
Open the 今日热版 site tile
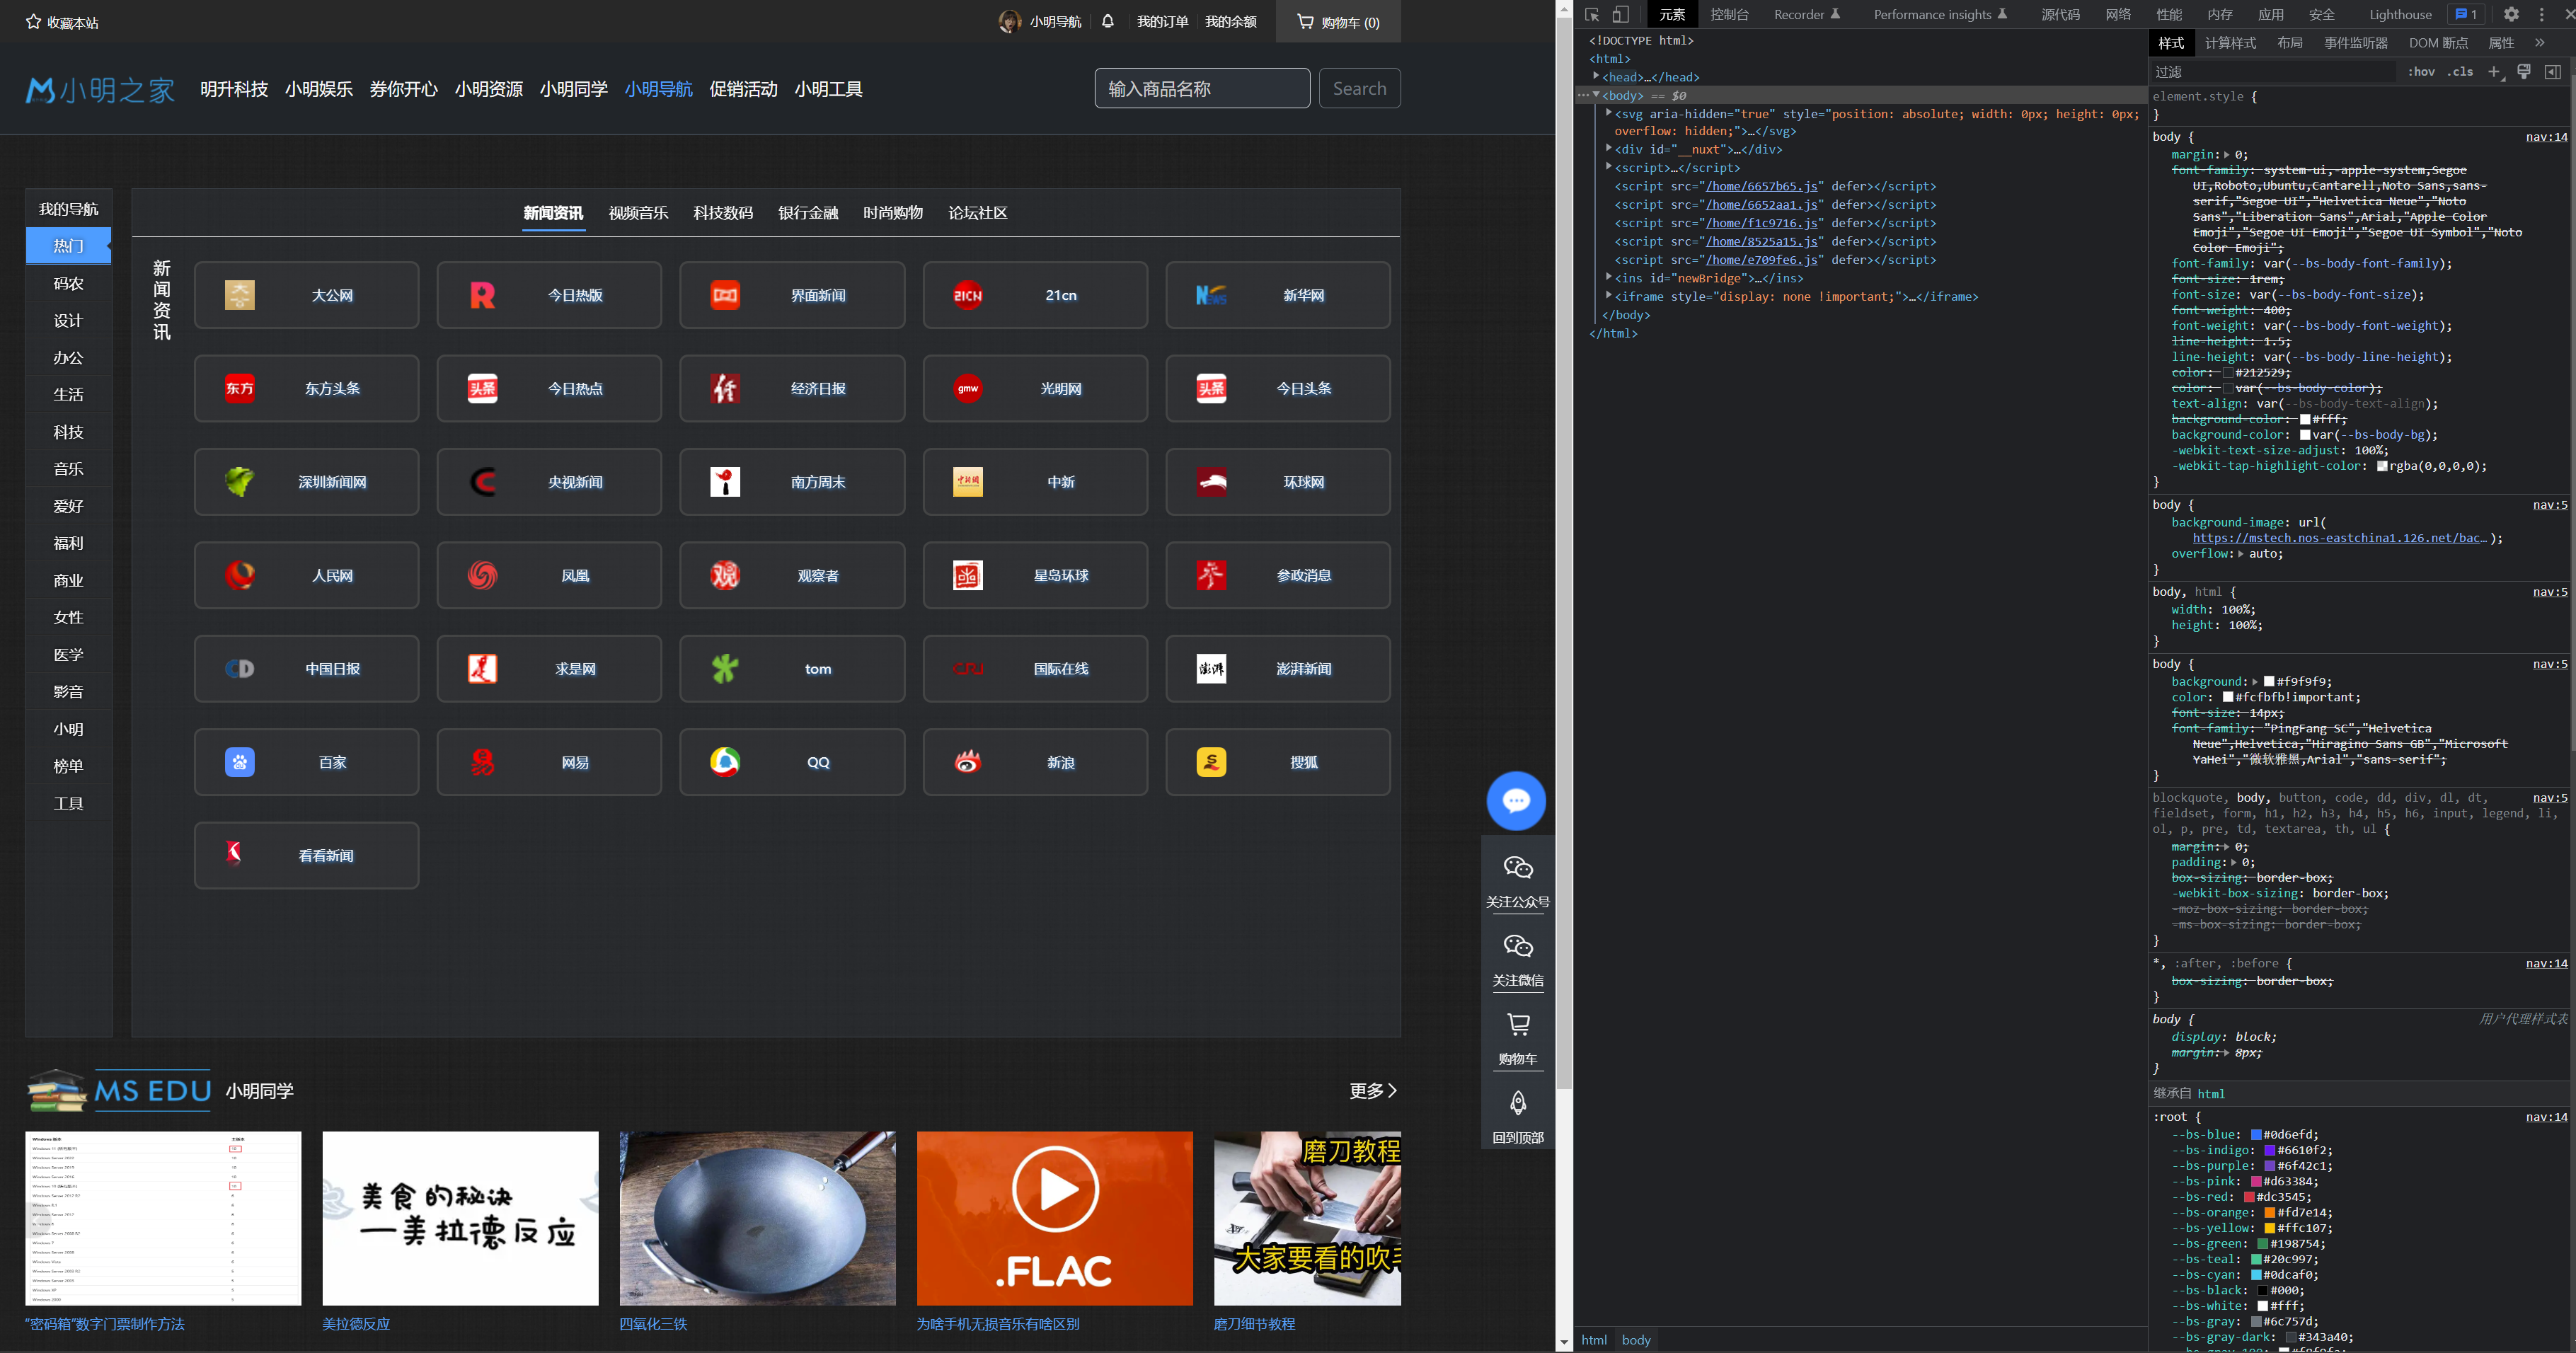(x=549, y=295)
